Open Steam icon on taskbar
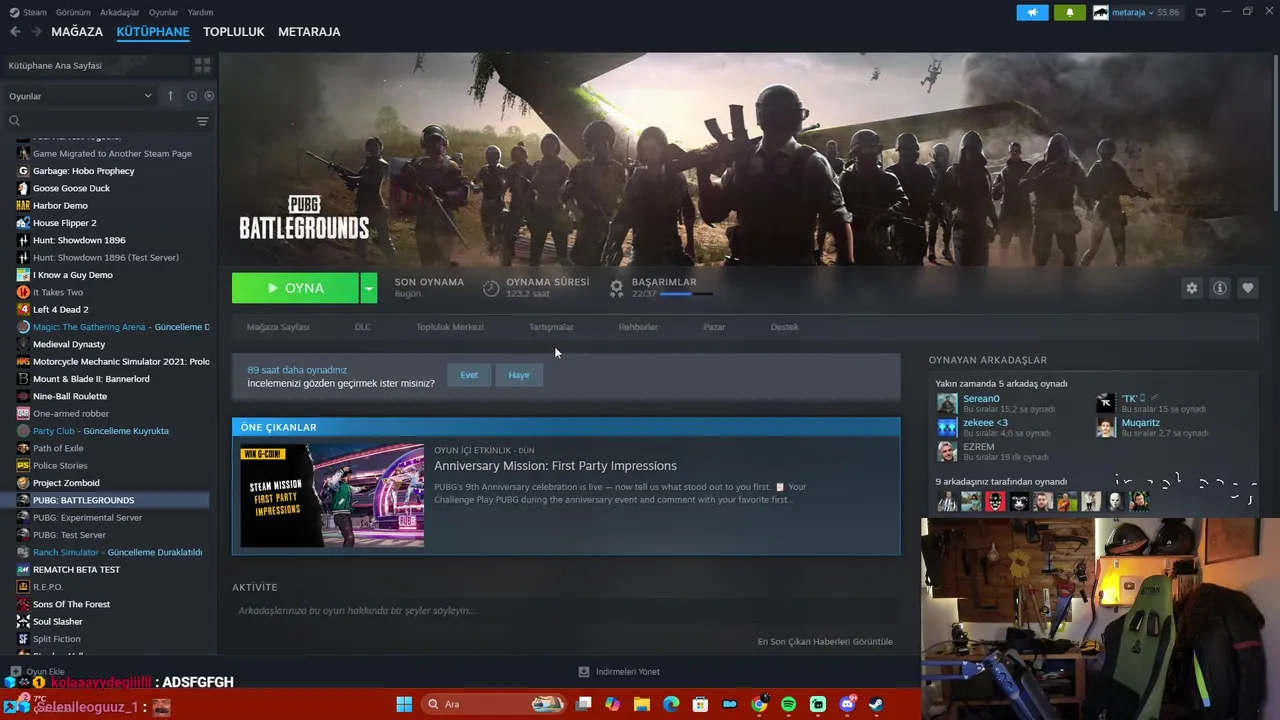This screenshot has width=1280, height=720. 876,704
